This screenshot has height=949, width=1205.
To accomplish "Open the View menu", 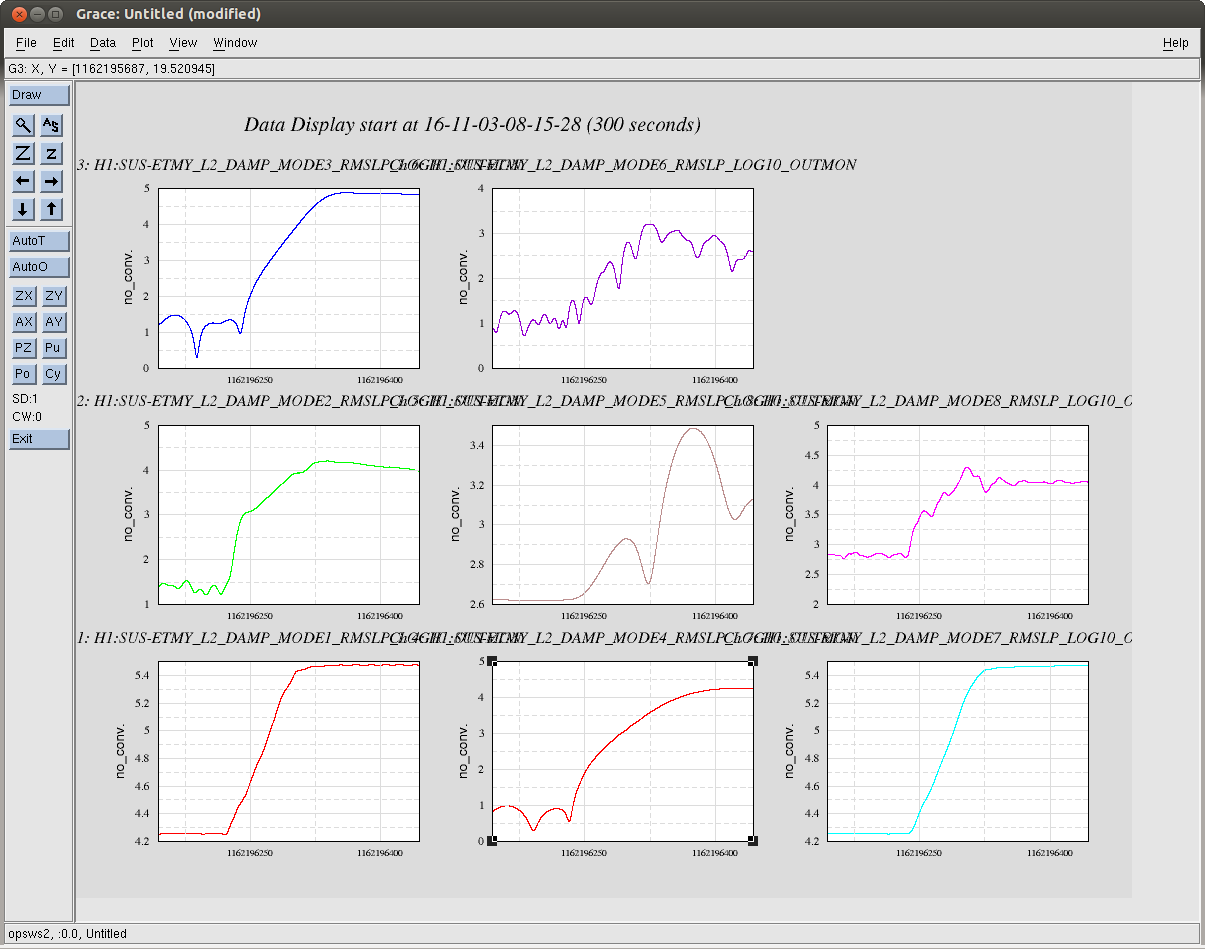I will point(183,43).
